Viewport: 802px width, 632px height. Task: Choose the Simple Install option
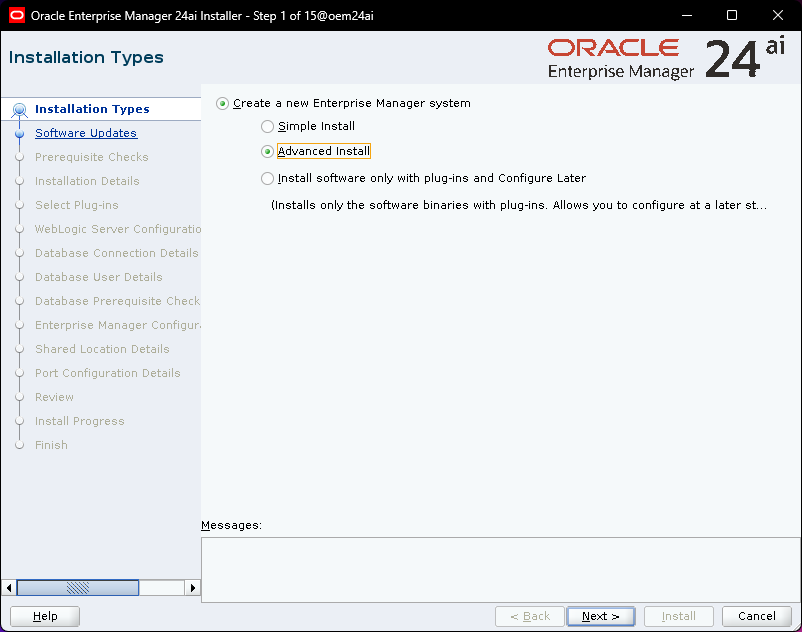click(x=267, y=127)
